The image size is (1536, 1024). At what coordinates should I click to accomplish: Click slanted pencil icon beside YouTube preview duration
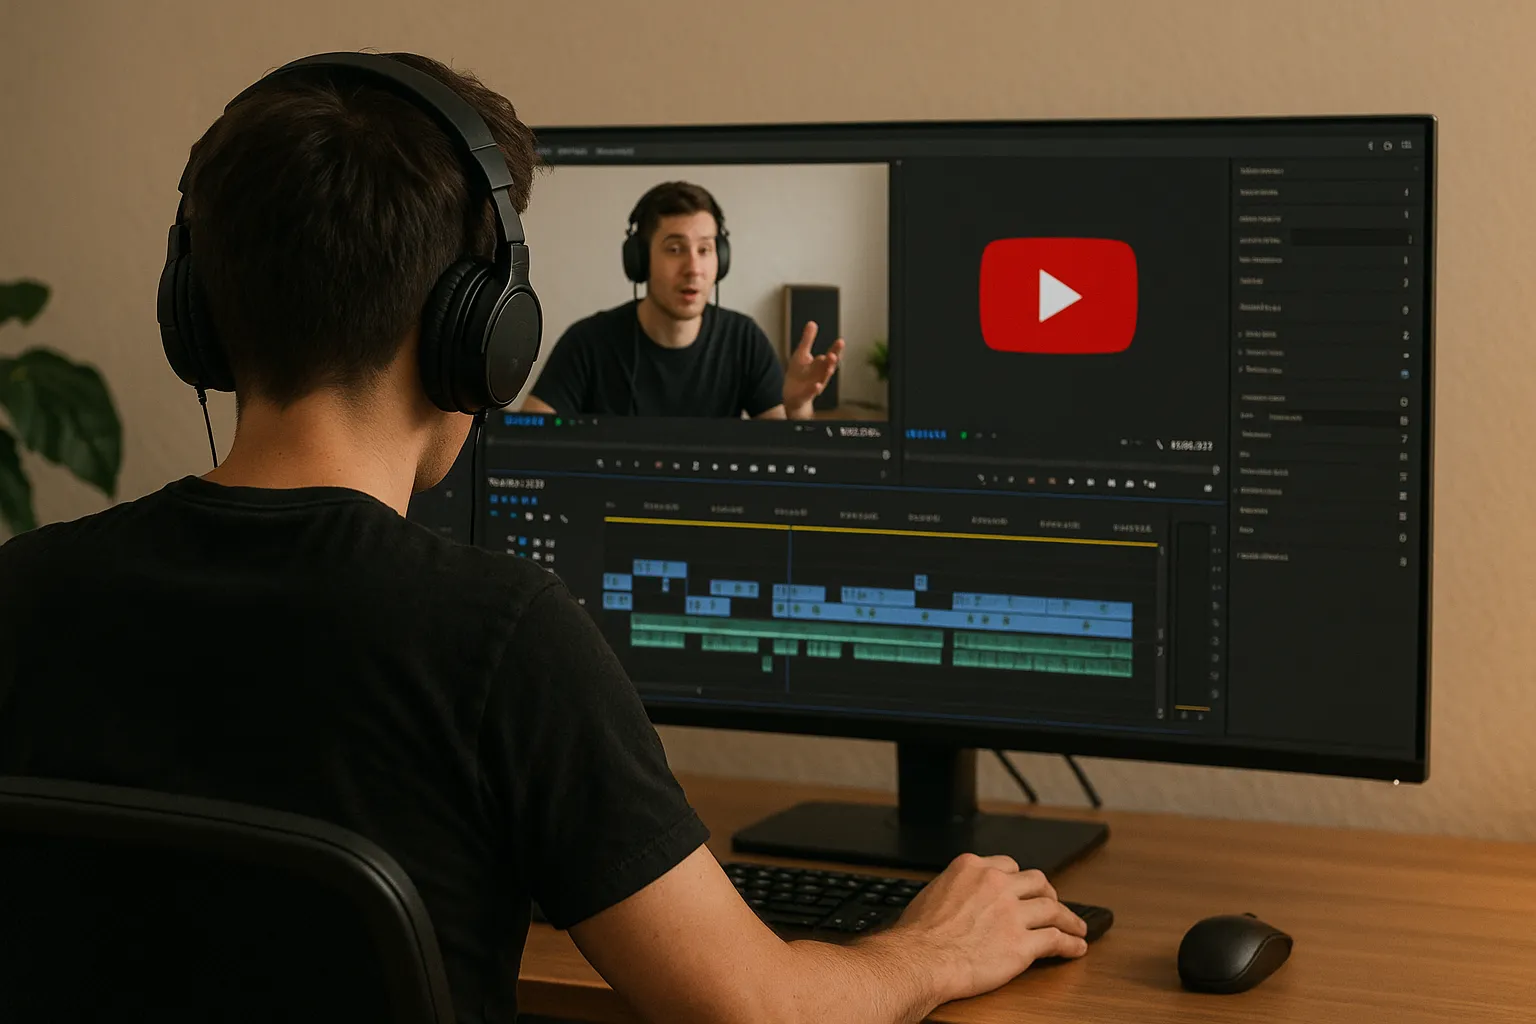pos(1159,445)
